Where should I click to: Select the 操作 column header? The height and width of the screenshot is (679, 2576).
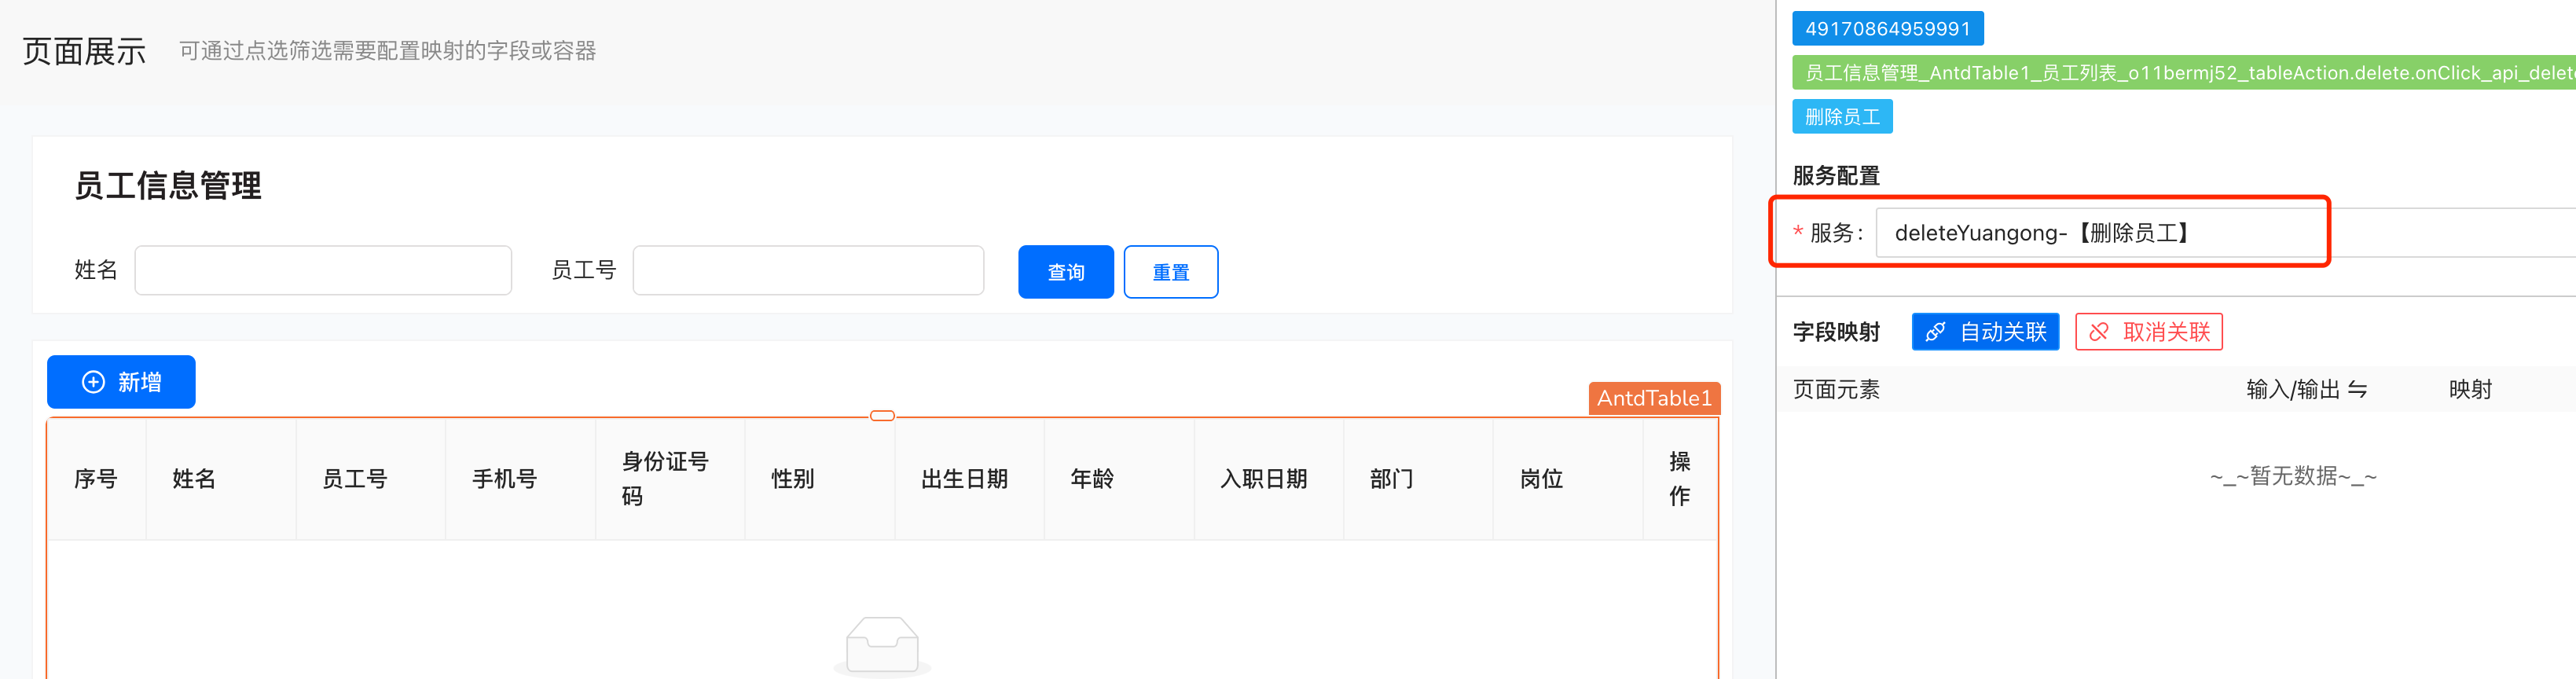point(1680,479)
